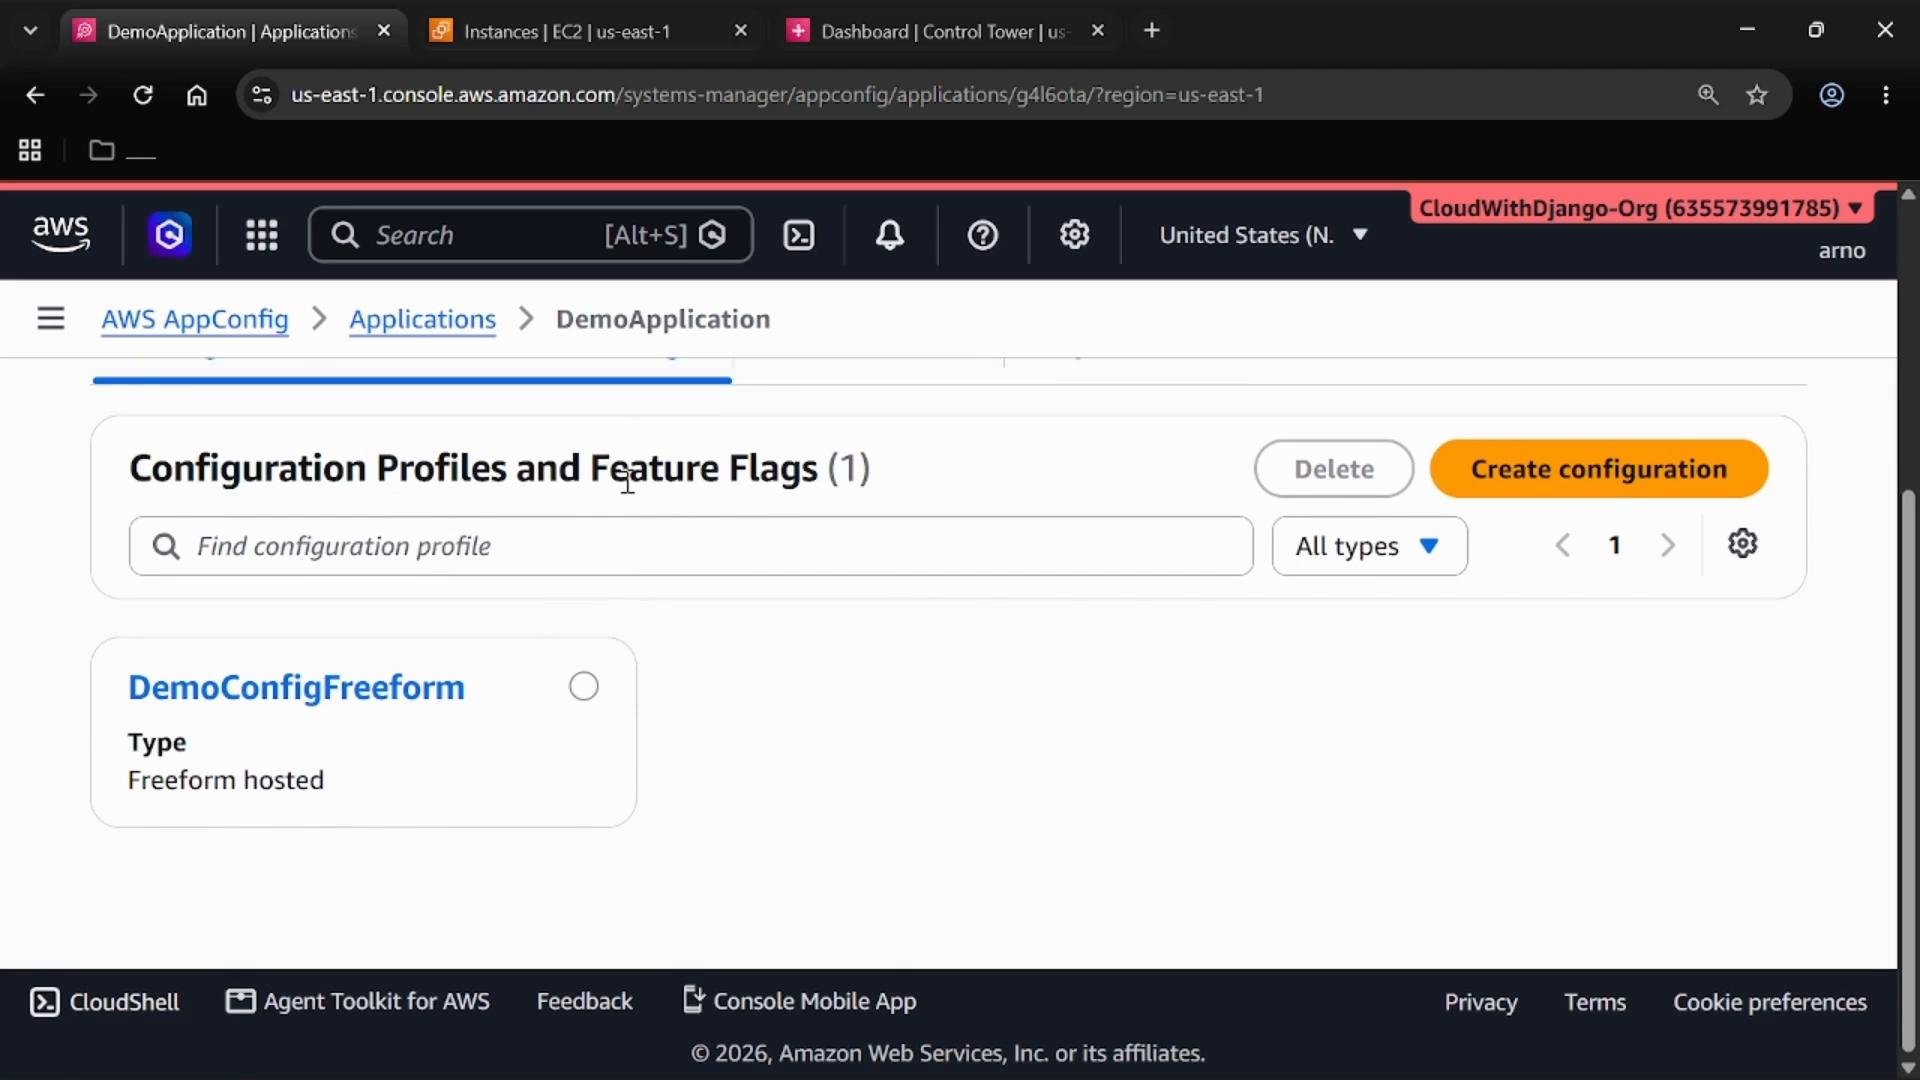
Task: Toggle the side navigation hamburger menu
Action: (x=51, y=319)
